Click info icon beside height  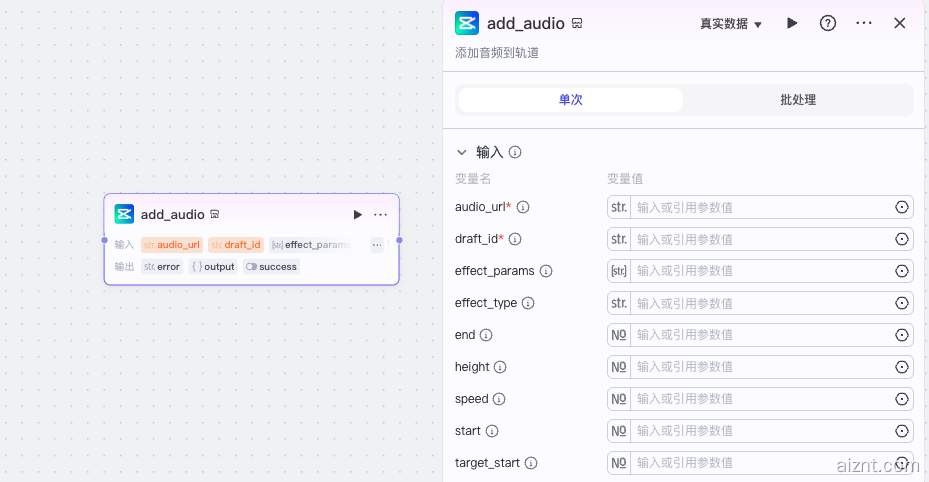point(500,367)
